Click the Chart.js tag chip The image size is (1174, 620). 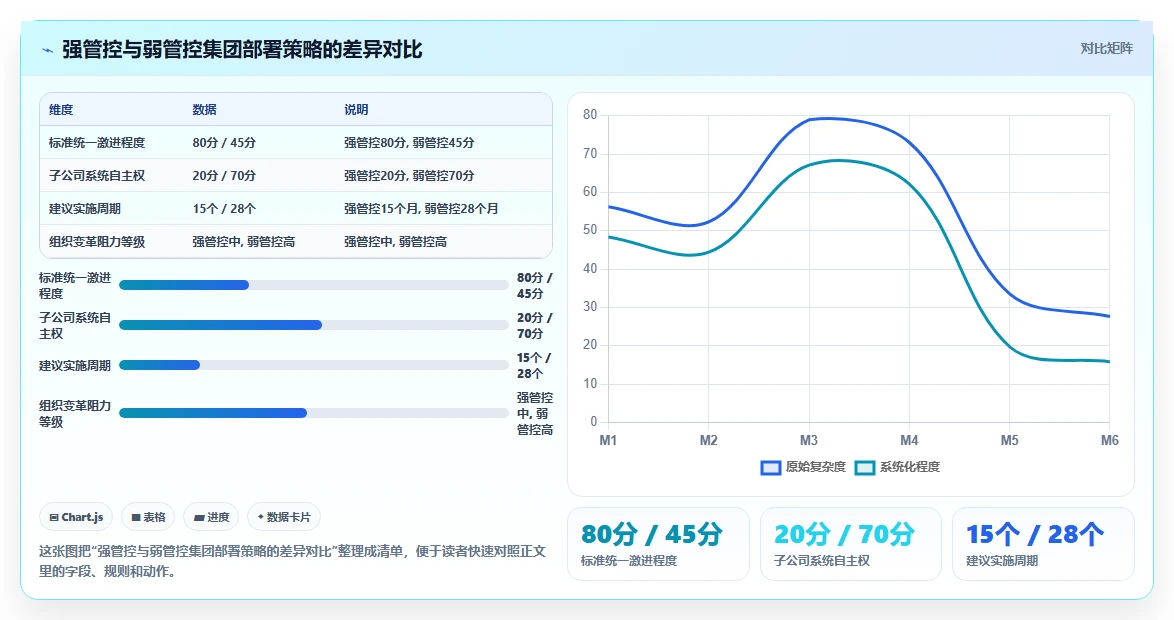click(x=76, y=517)
